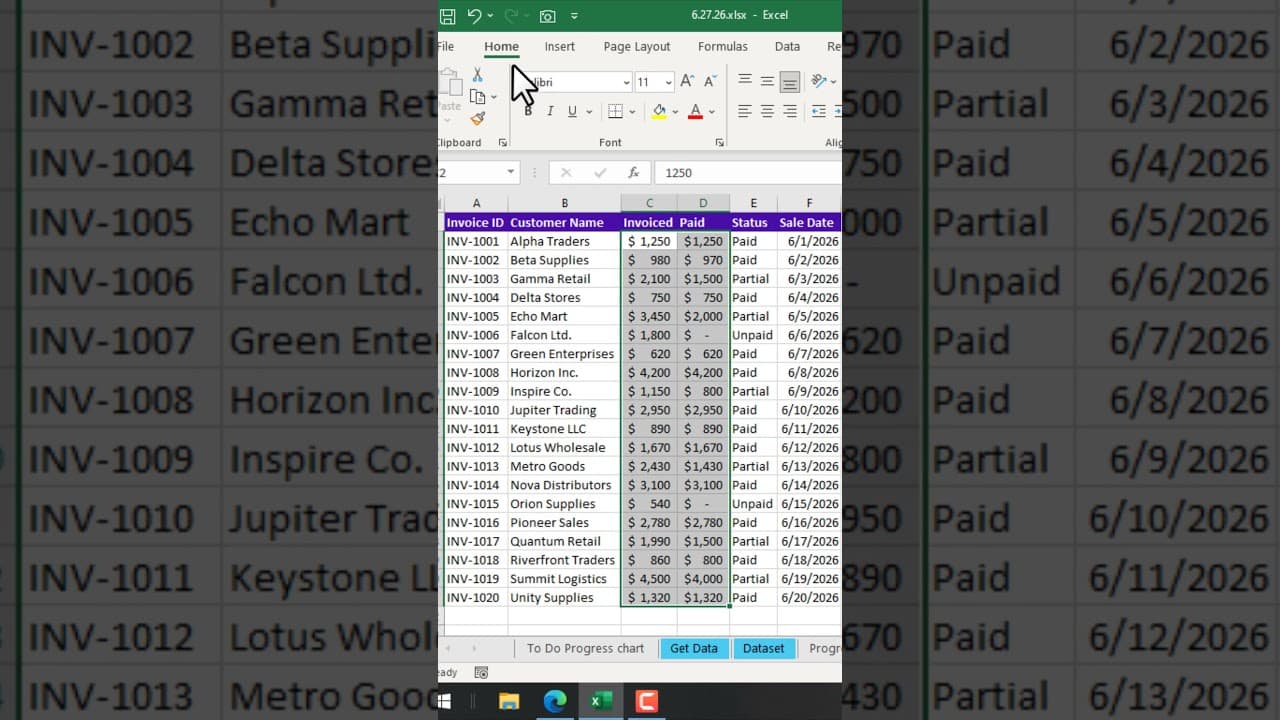Open the File menu tab

[x=446, y=47]
